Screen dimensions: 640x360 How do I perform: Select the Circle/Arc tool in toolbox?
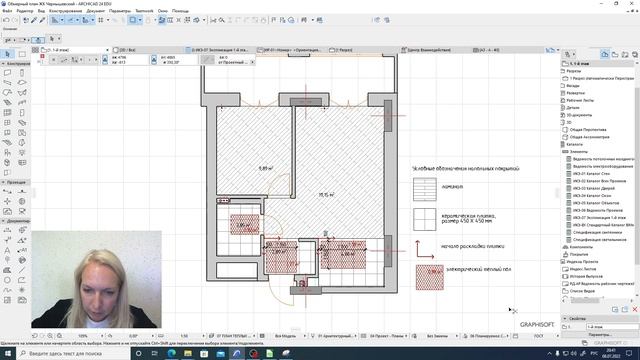coord(7,280)
